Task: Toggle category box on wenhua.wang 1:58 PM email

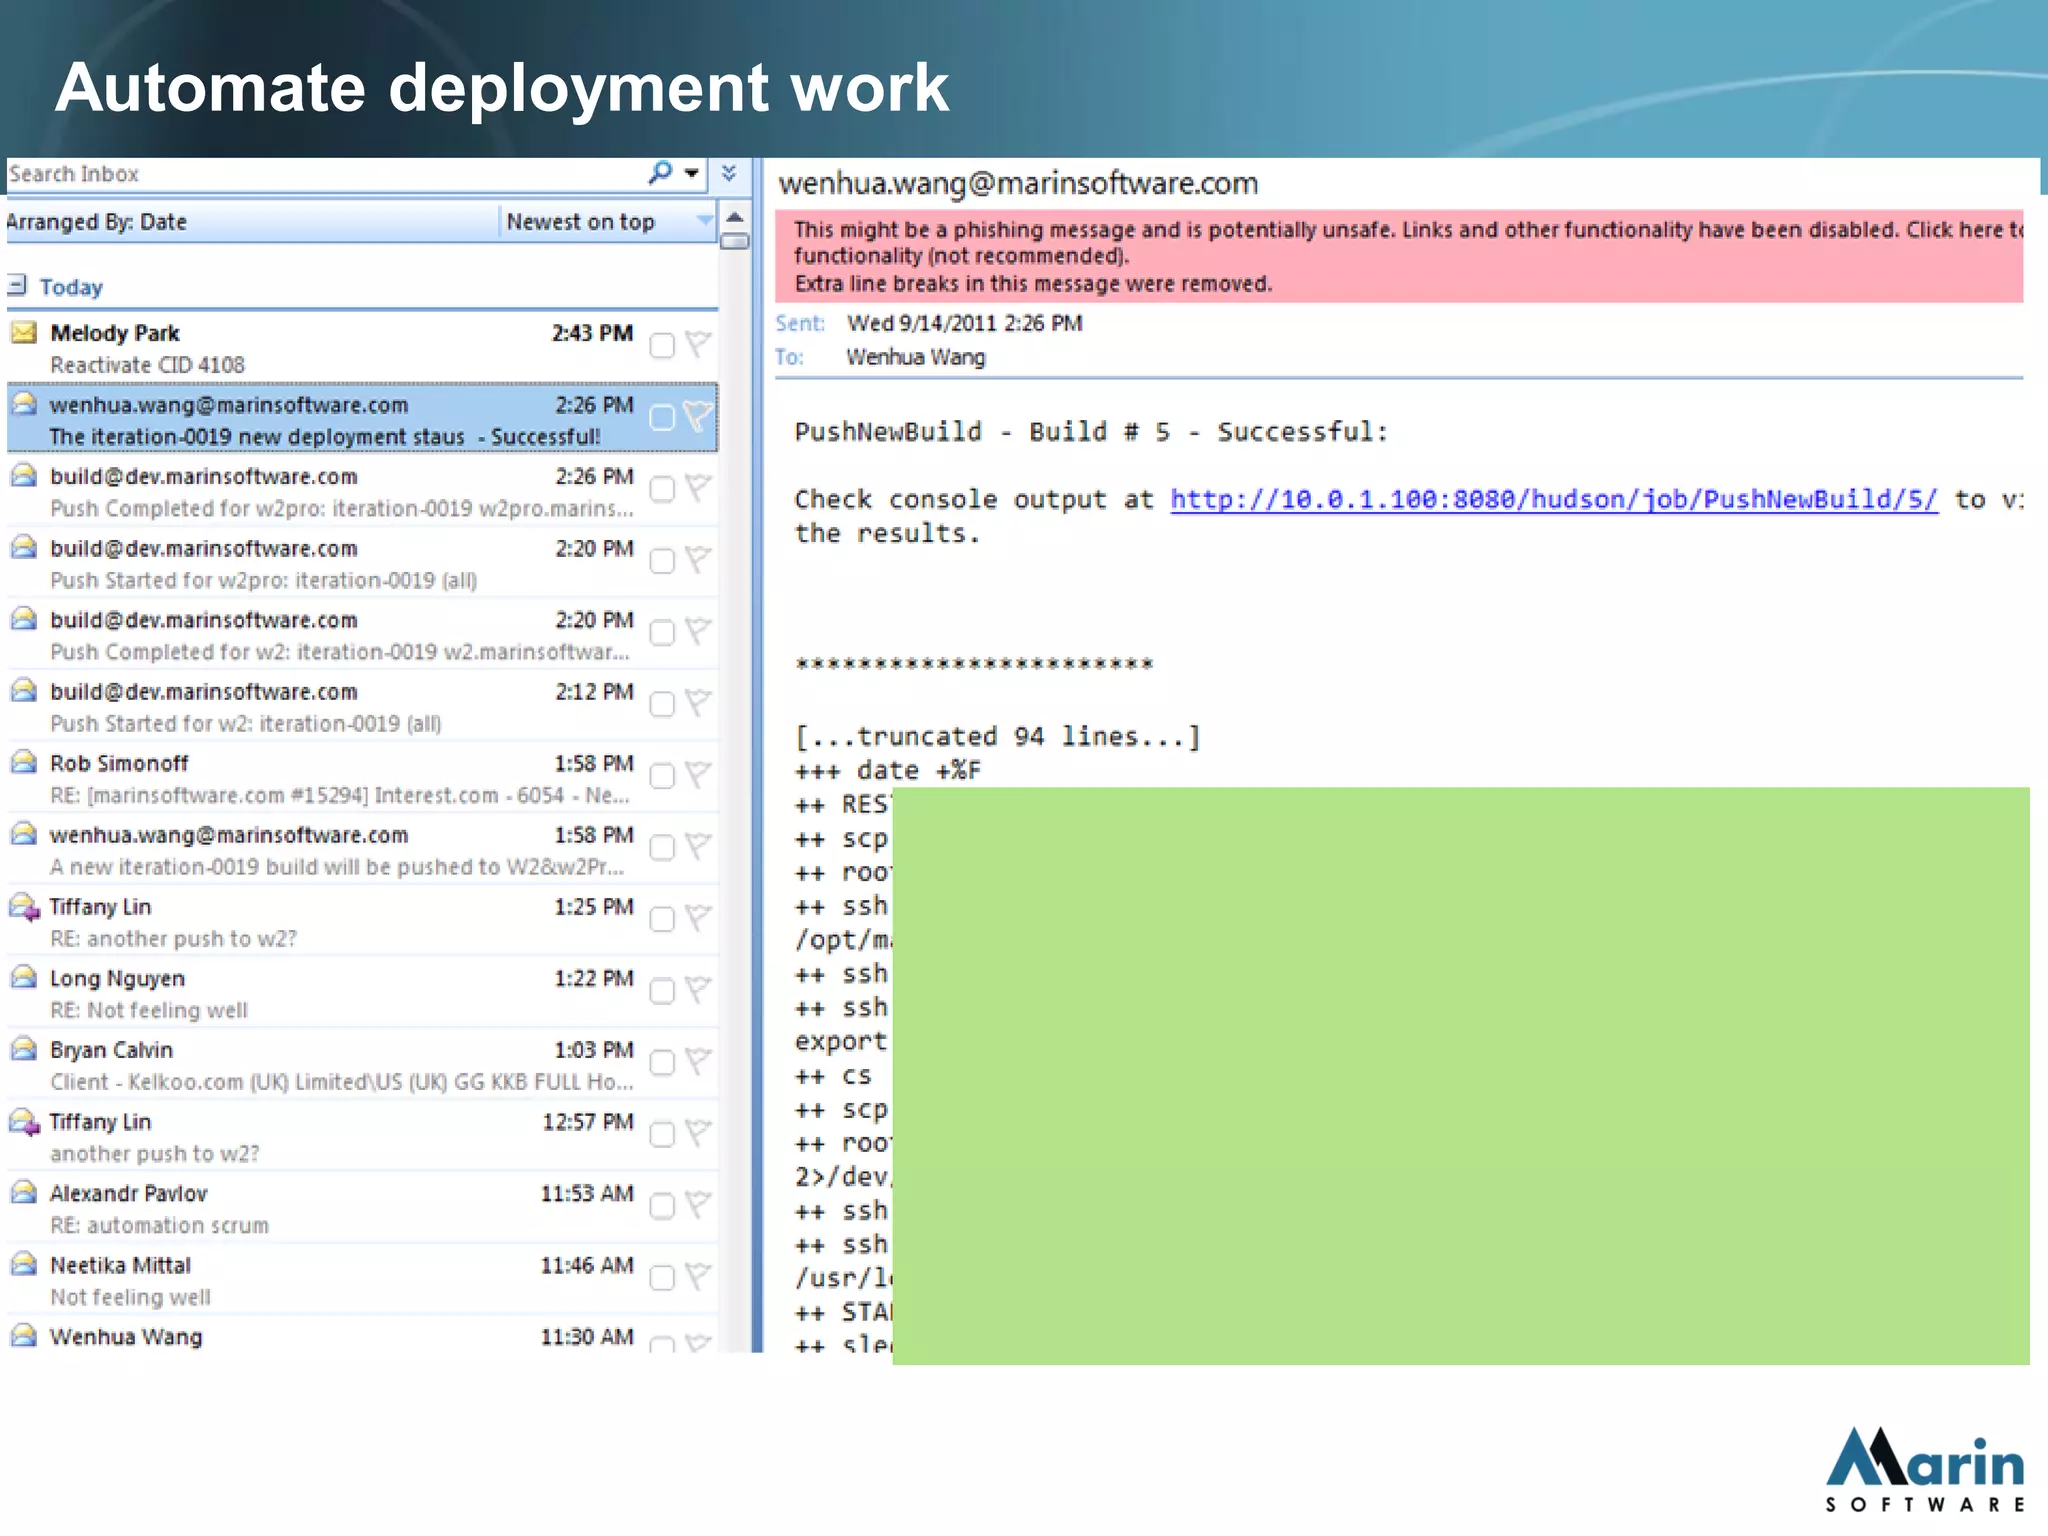Action: [662, 848]
